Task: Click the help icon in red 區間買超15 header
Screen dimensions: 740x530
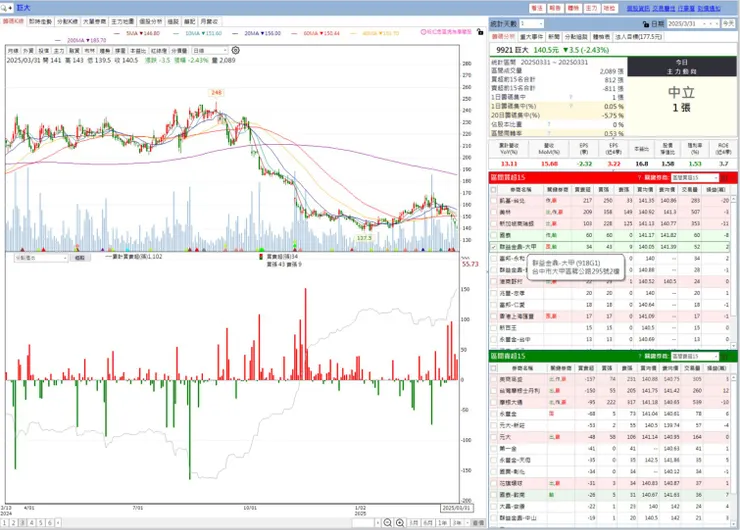Action: coord(639,177)
